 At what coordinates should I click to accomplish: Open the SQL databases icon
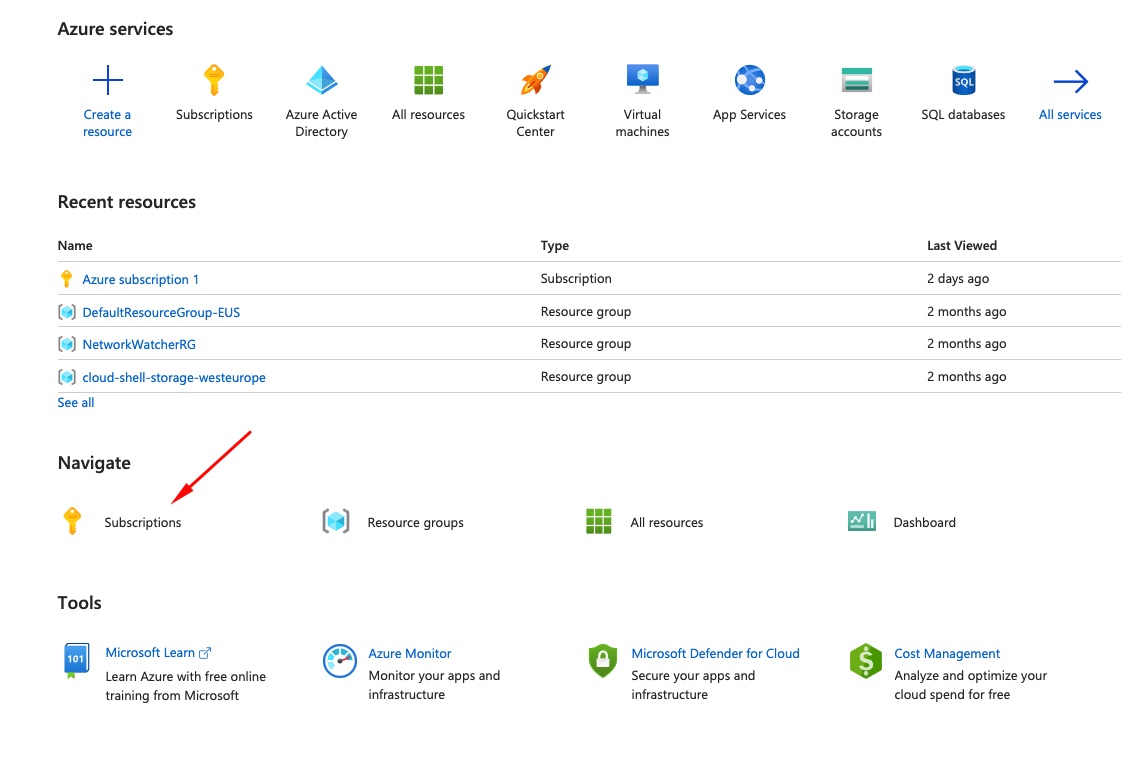[x=964, y=80]
